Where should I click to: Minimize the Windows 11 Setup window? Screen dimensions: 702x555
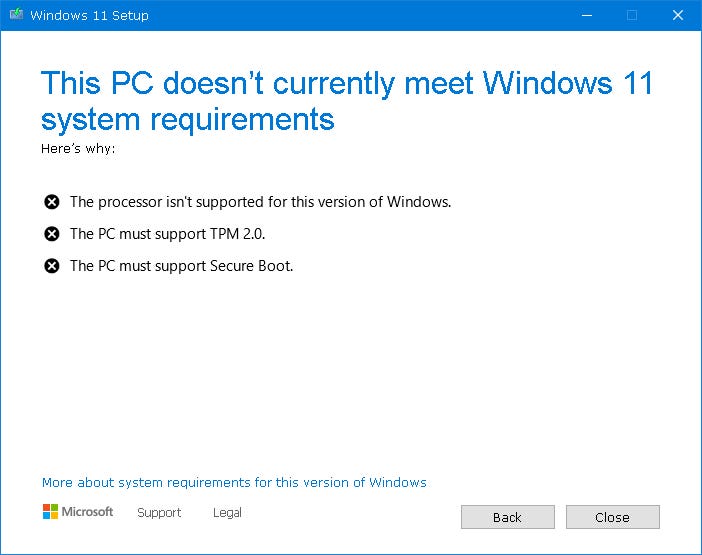585,15
